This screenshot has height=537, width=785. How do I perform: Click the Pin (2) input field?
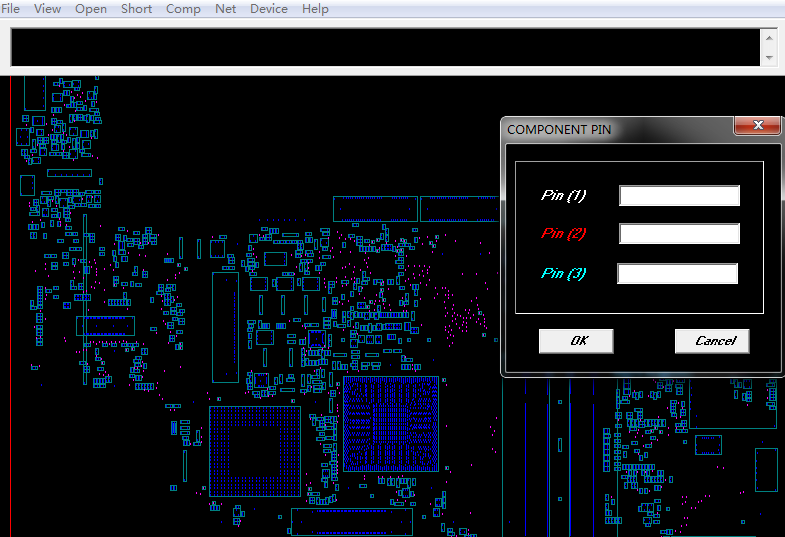(x=679, y=234)
